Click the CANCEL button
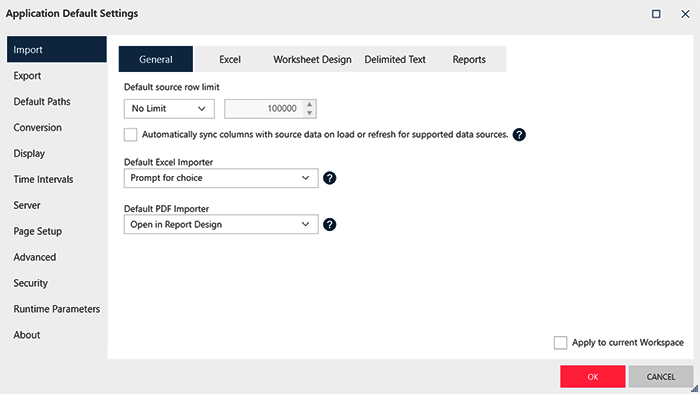 click(x=661, y=377)
